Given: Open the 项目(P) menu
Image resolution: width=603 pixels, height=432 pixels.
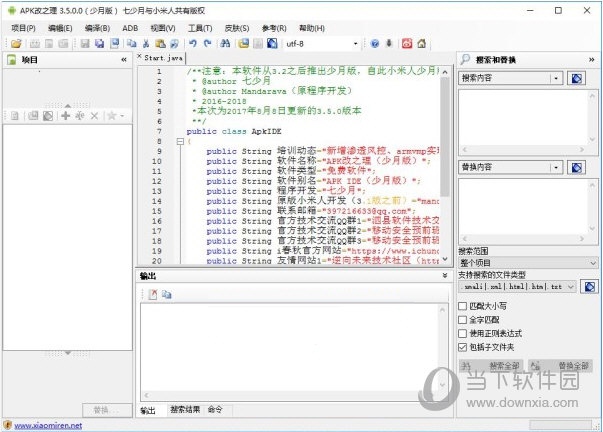Looking at the screenshot, I should [x=23, y=28].
